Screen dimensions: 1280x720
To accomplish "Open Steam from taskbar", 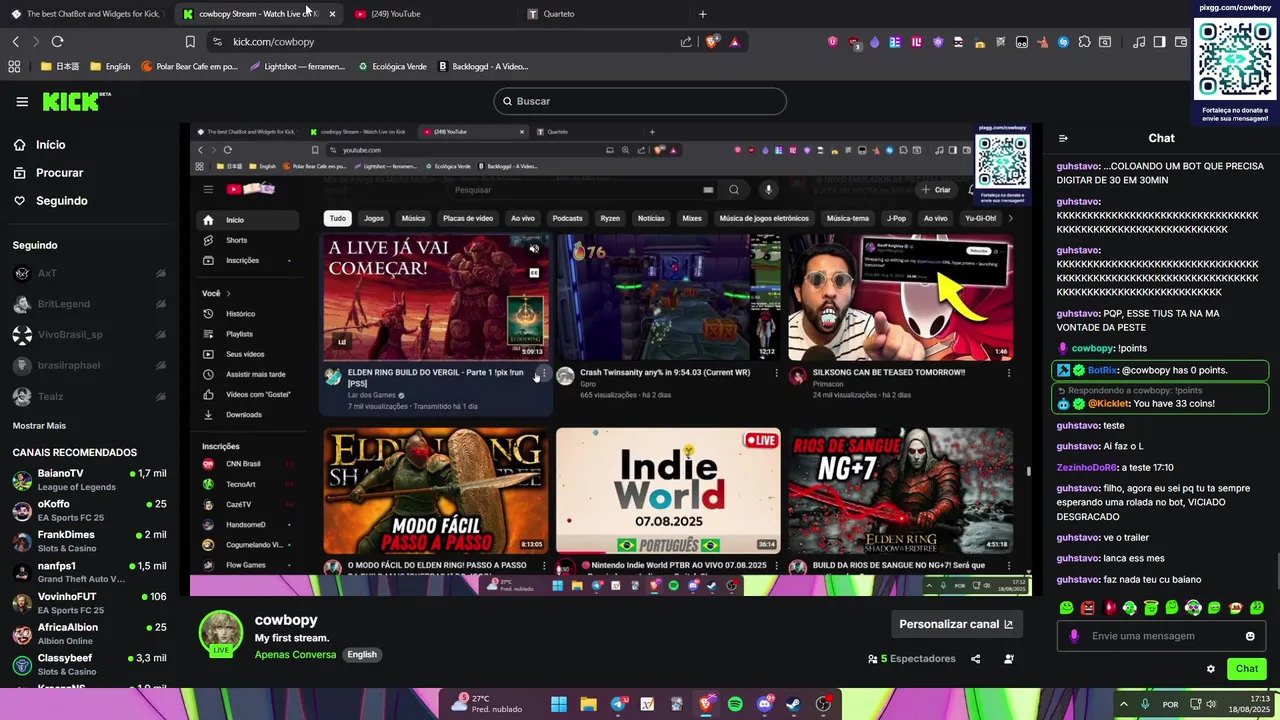I will coord(795,704).
